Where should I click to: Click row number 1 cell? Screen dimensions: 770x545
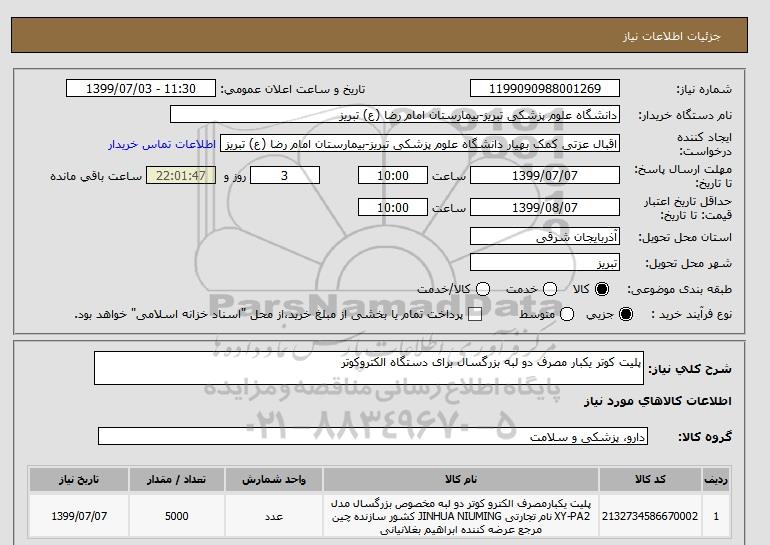tap(716, 516)
